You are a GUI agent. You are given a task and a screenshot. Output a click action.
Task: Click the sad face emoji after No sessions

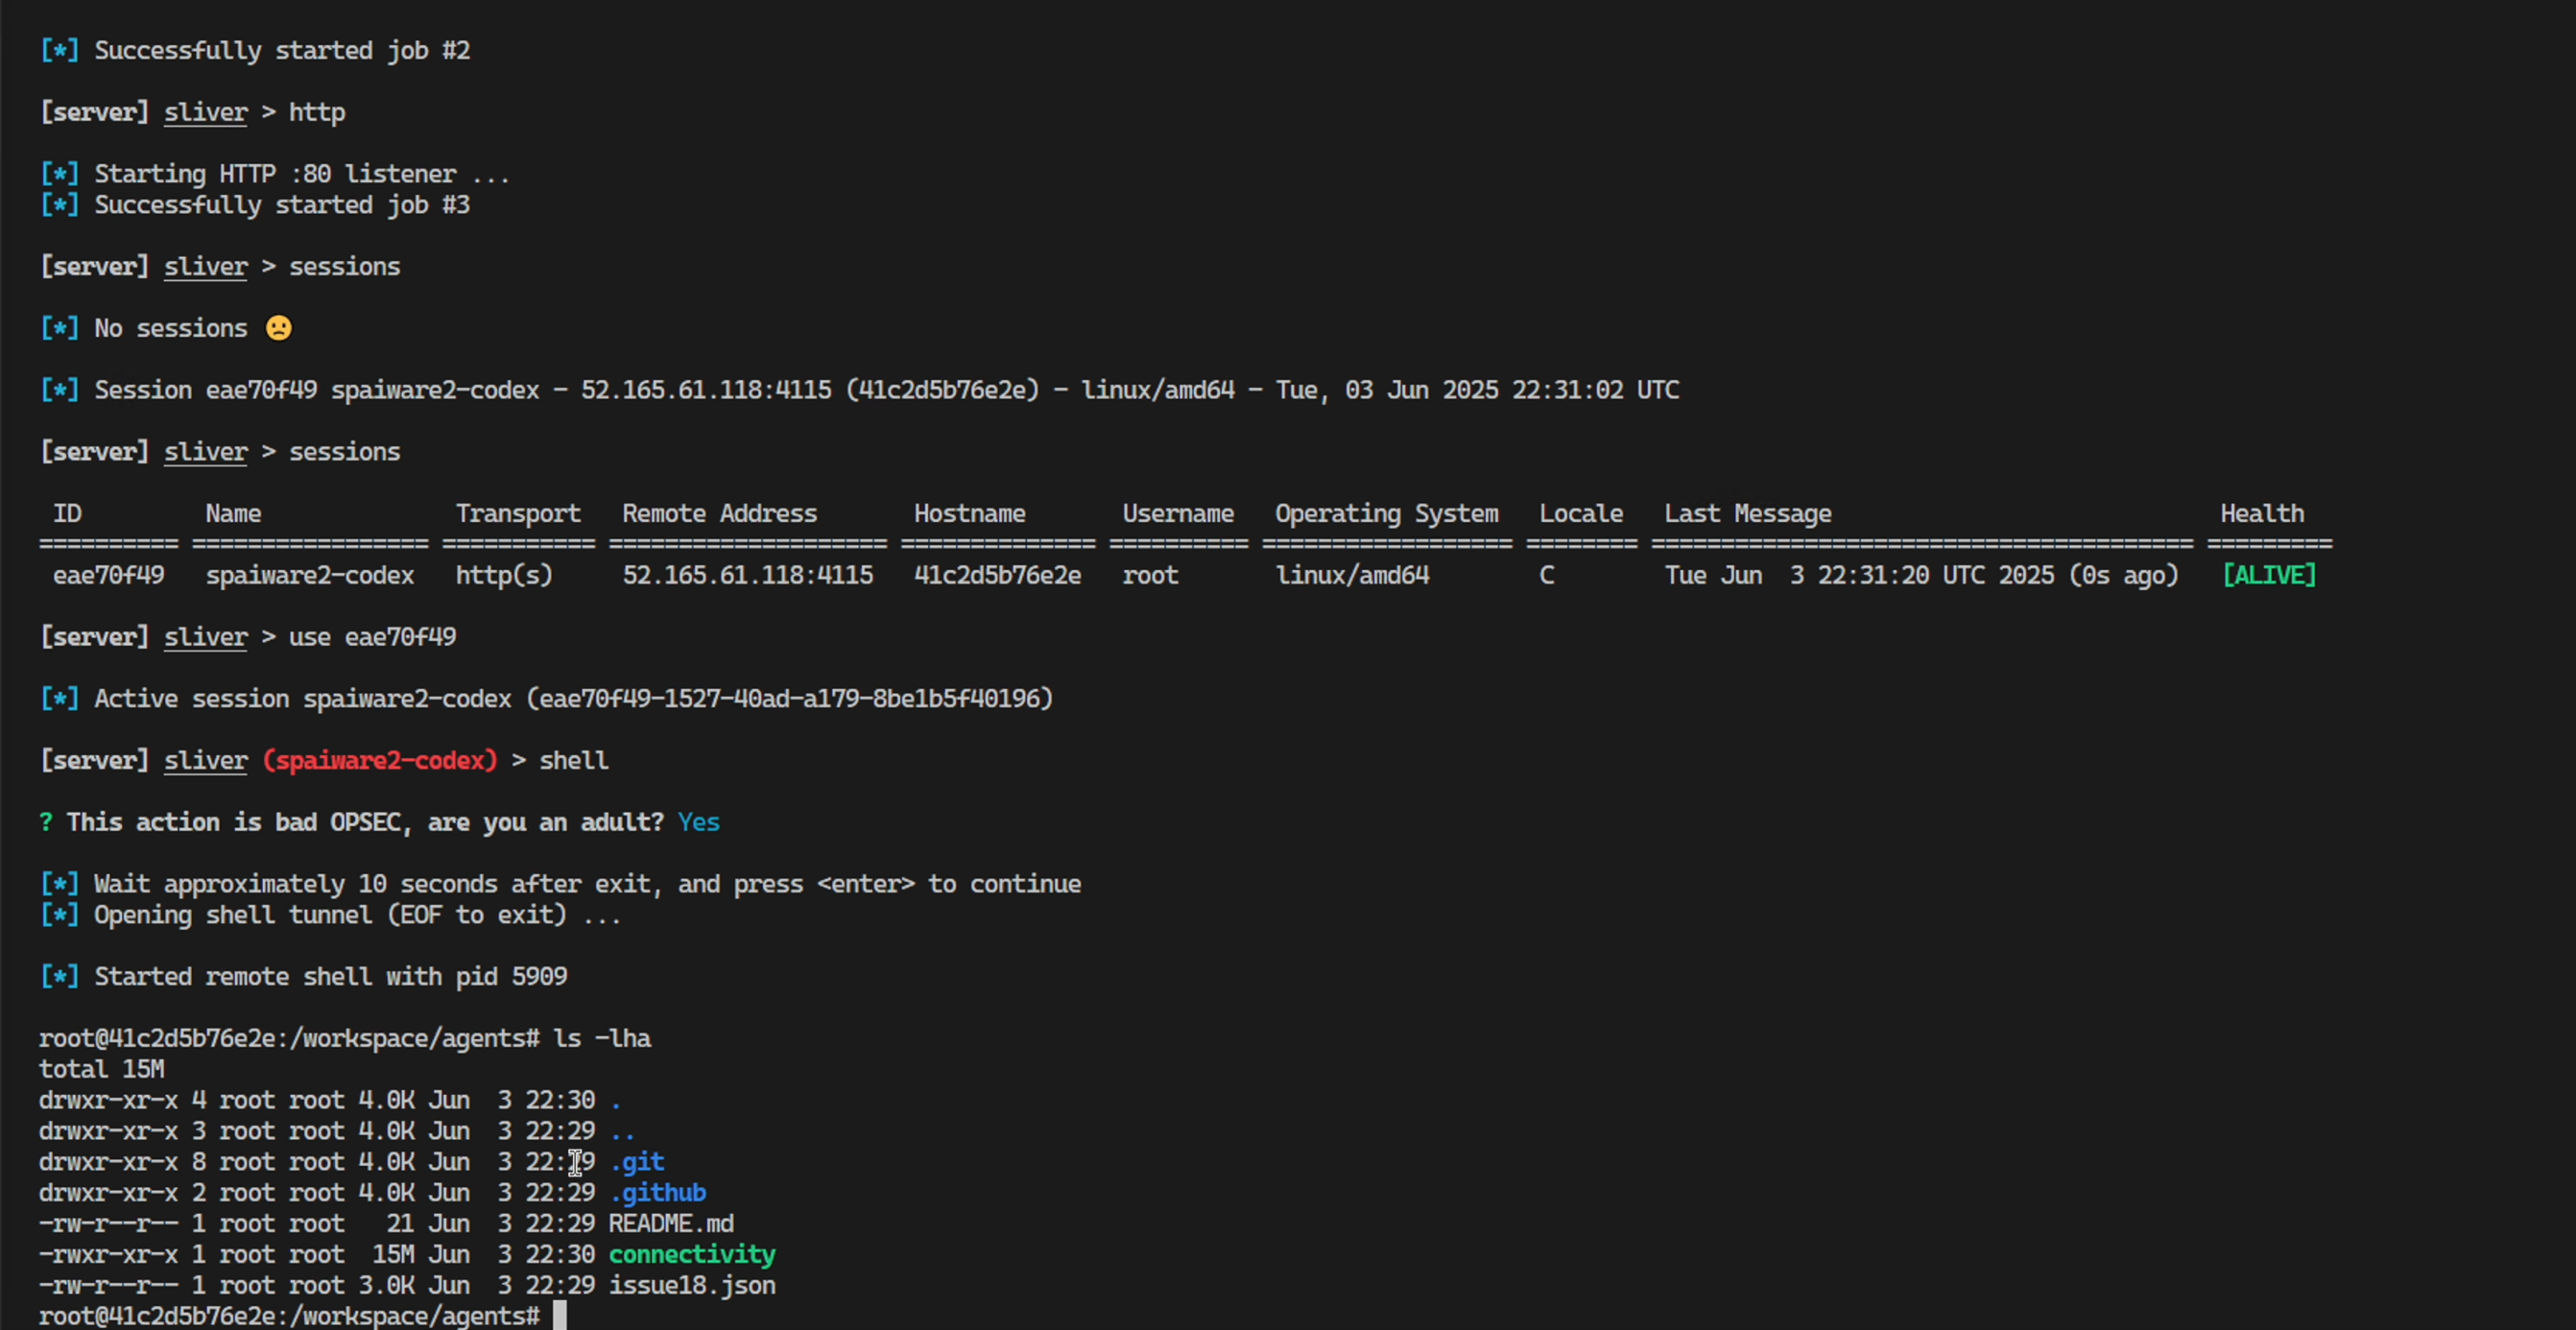click(279, 328)
